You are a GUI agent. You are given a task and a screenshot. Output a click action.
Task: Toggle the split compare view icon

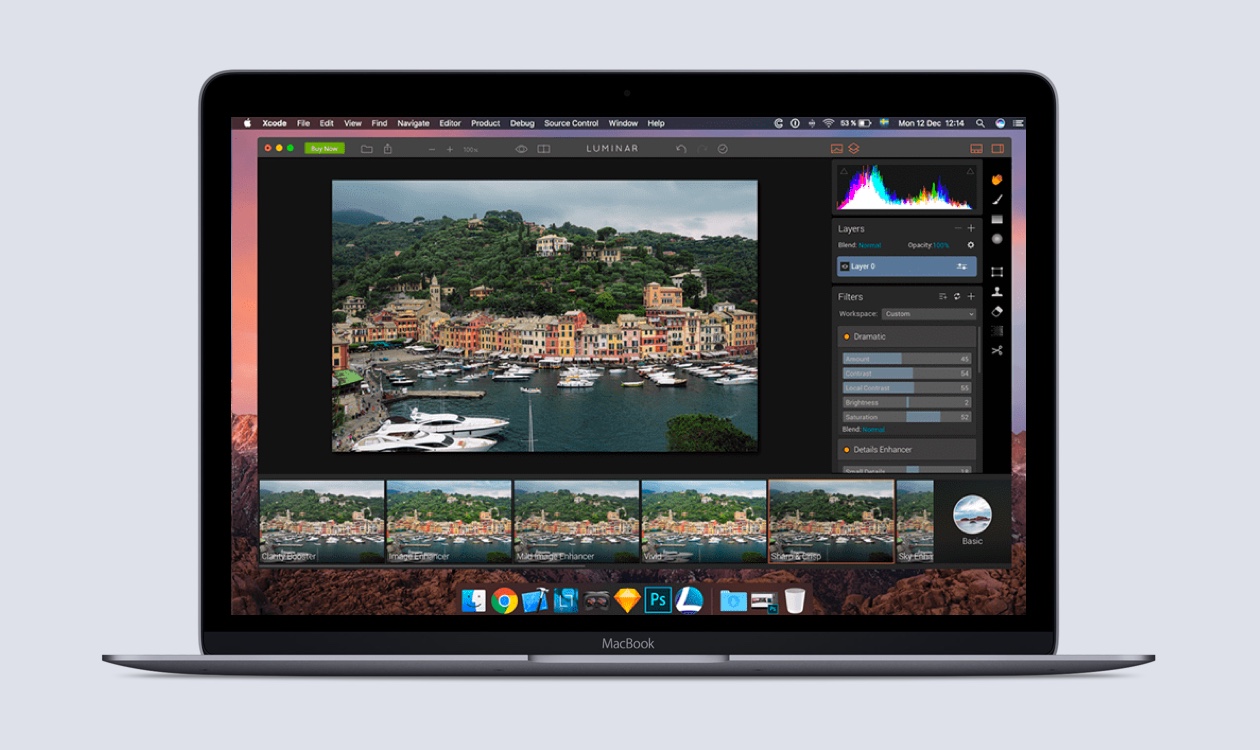[544, 149]
